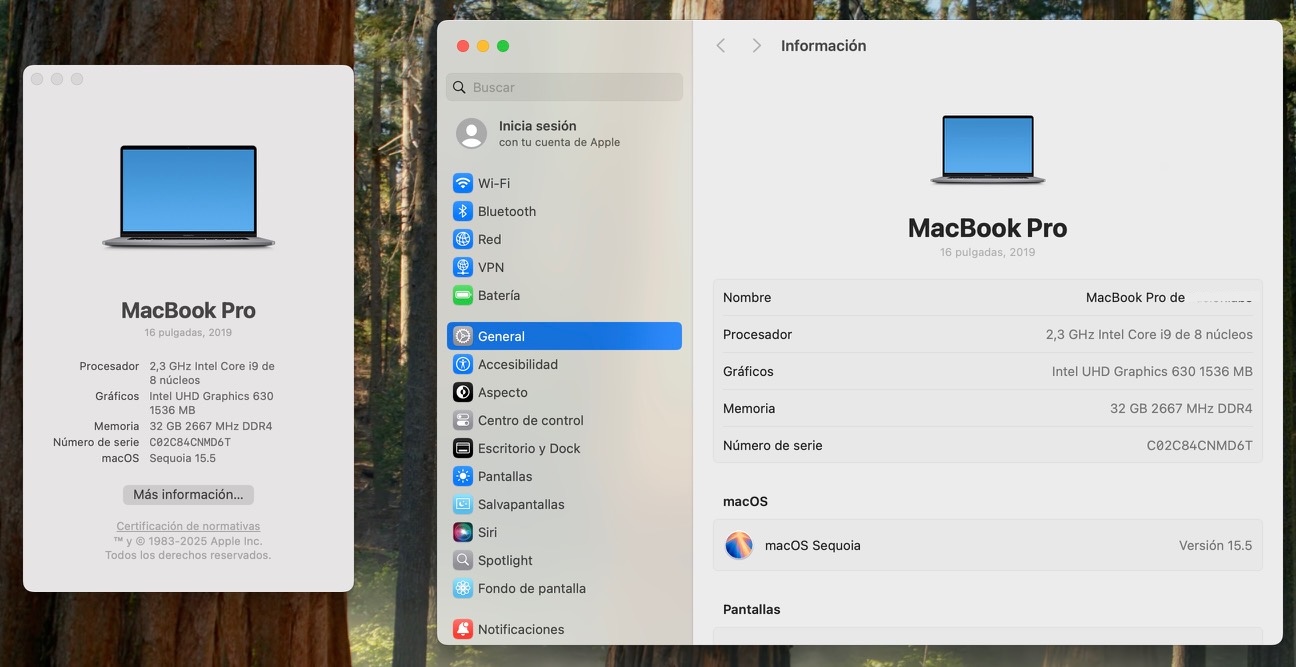Click serial number in Información pane
The image size is (1296, 667).
click(1199, 445)
